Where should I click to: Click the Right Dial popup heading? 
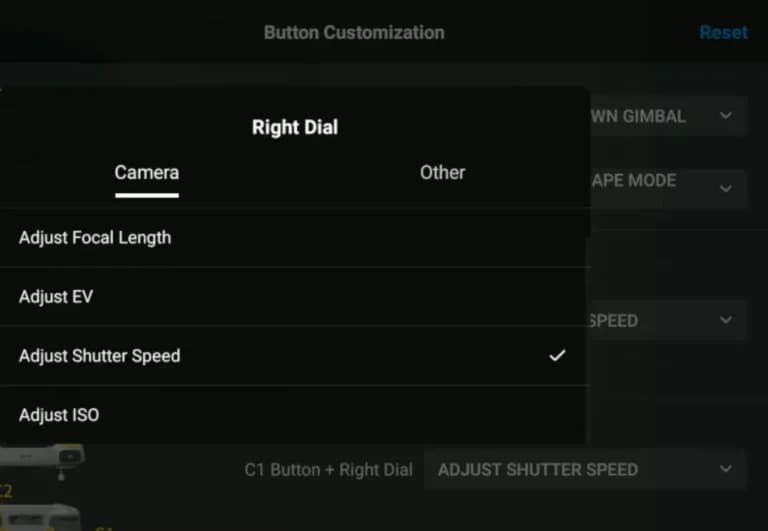(x=295, y=127)
